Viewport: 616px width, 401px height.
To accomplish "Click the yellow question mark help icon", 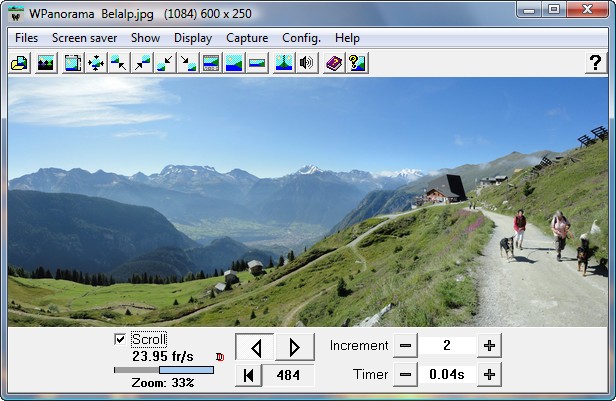I will coord(357,63).
